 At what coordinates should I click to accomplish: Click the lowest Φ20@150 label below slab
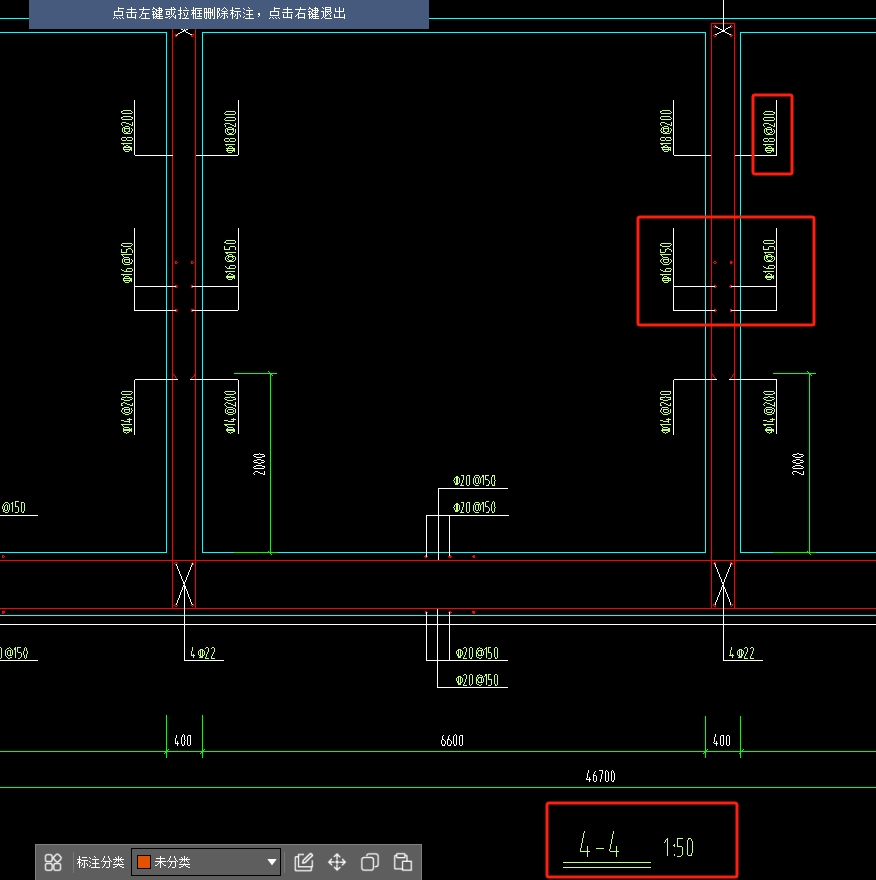pos(477,680)
